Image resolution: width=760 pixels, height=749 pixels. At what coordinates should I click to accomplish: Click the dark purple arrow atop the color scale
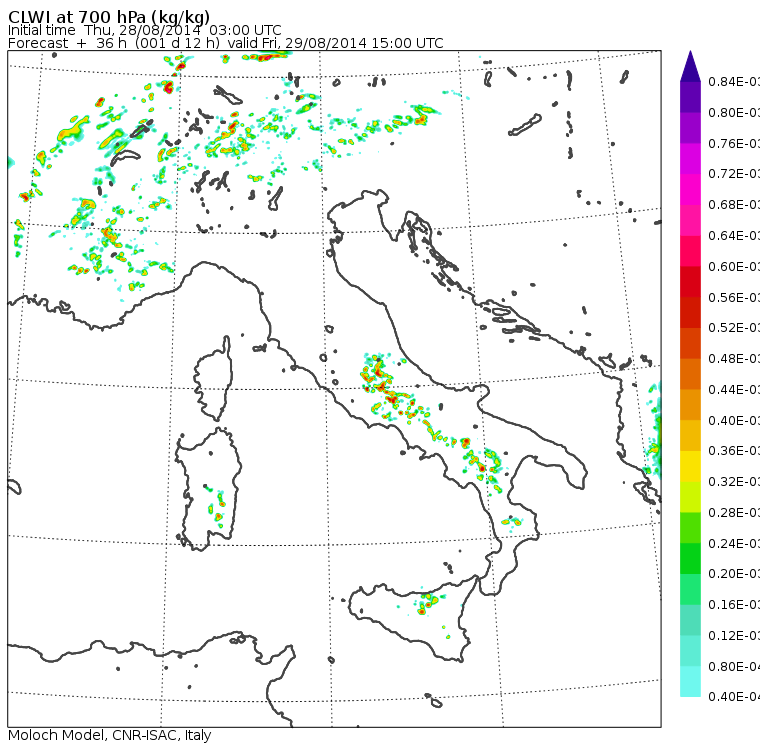690,66
